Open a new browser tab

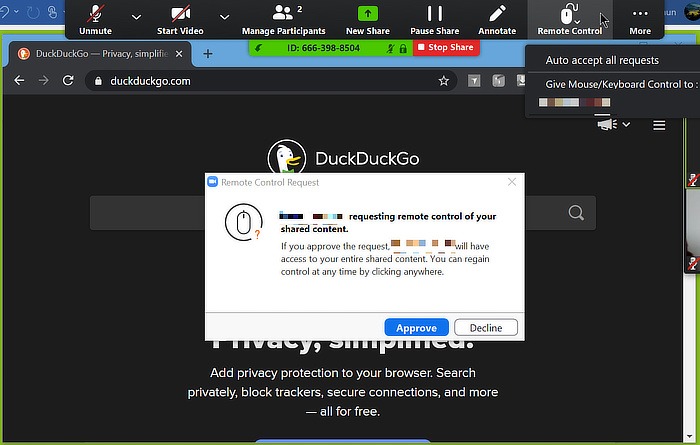208,54
